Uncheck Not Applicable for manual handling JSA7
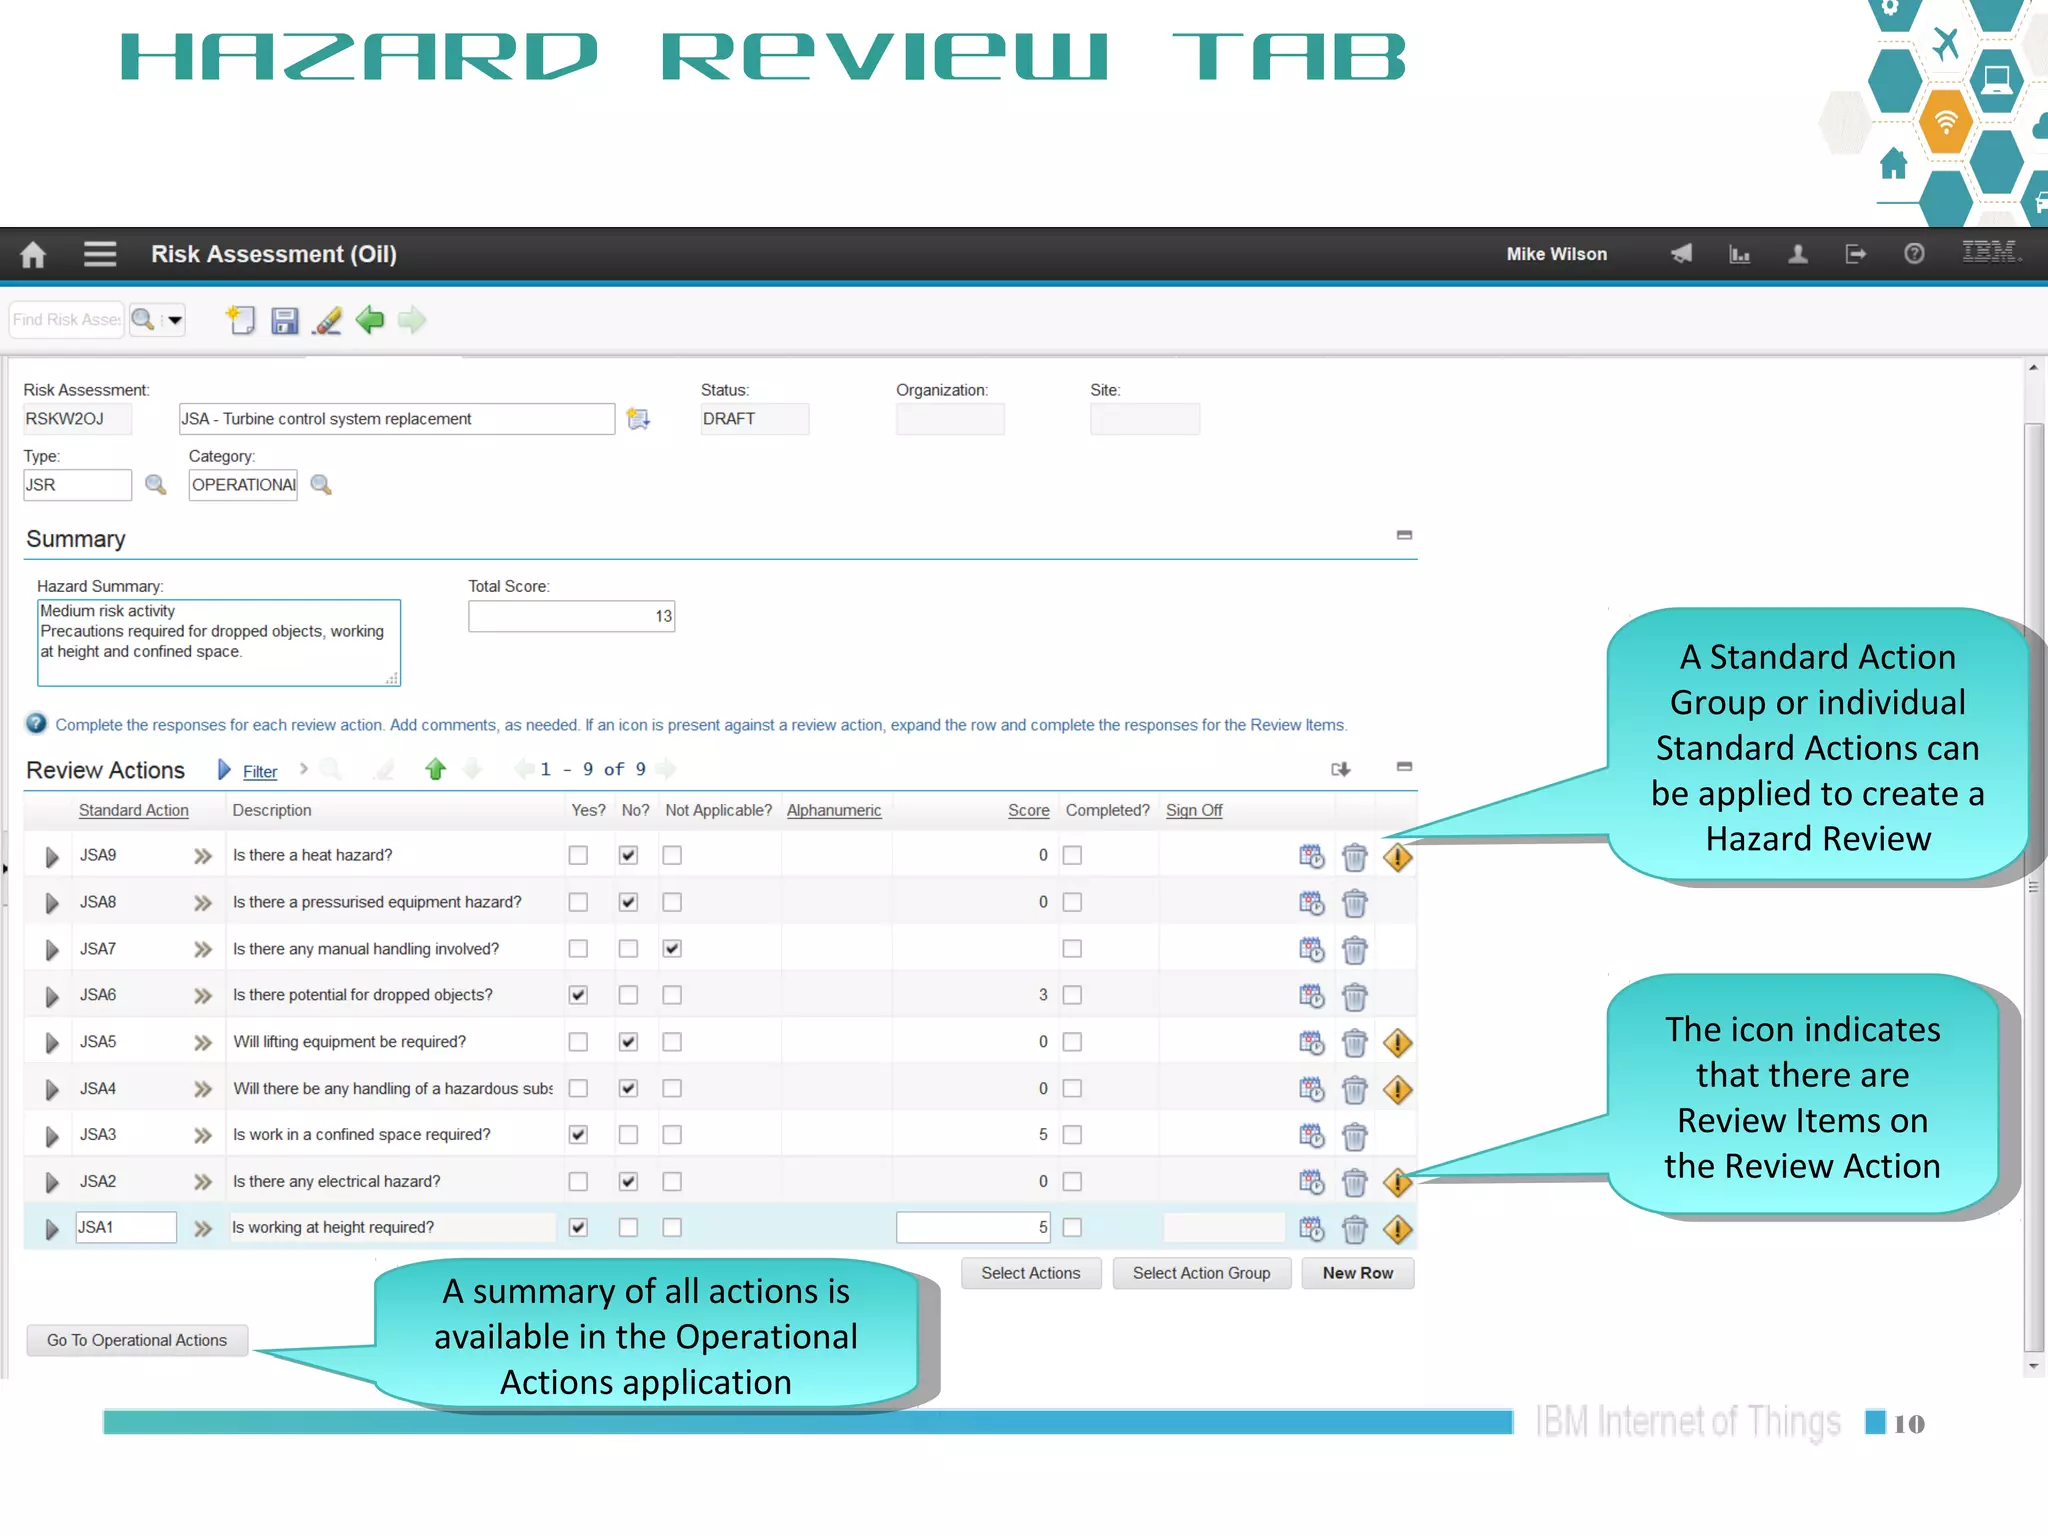Image resolution: width=2048 pixels, height=1536 pixels. coord(672,948)
